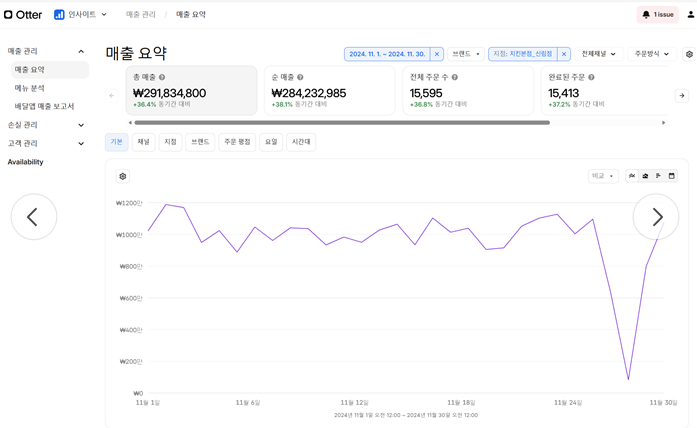Open the chart settings gear icon
Screen dimensions: 697x428
(x=123, y=176)
